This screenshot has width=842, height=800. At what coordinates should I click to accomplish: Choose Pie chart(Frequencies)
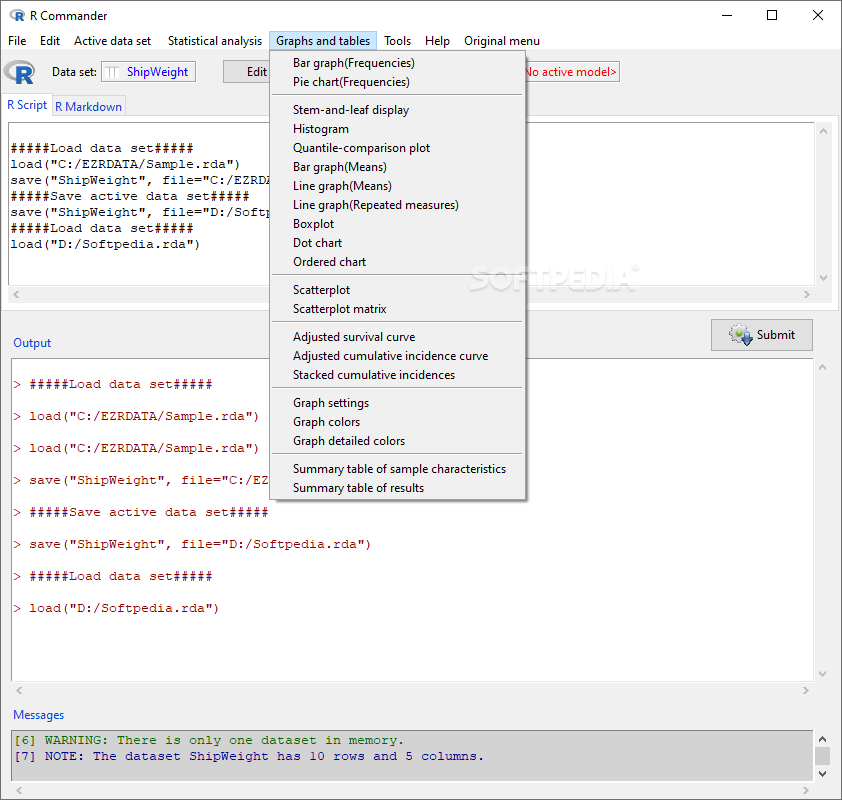pos(397,82)
